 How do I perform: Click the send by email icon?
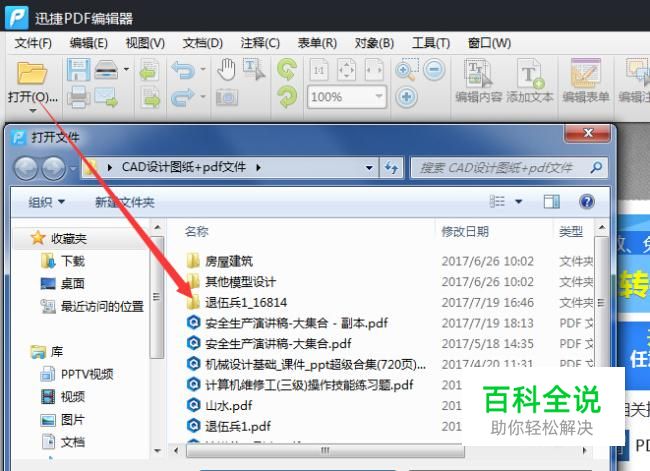(106, 97)
